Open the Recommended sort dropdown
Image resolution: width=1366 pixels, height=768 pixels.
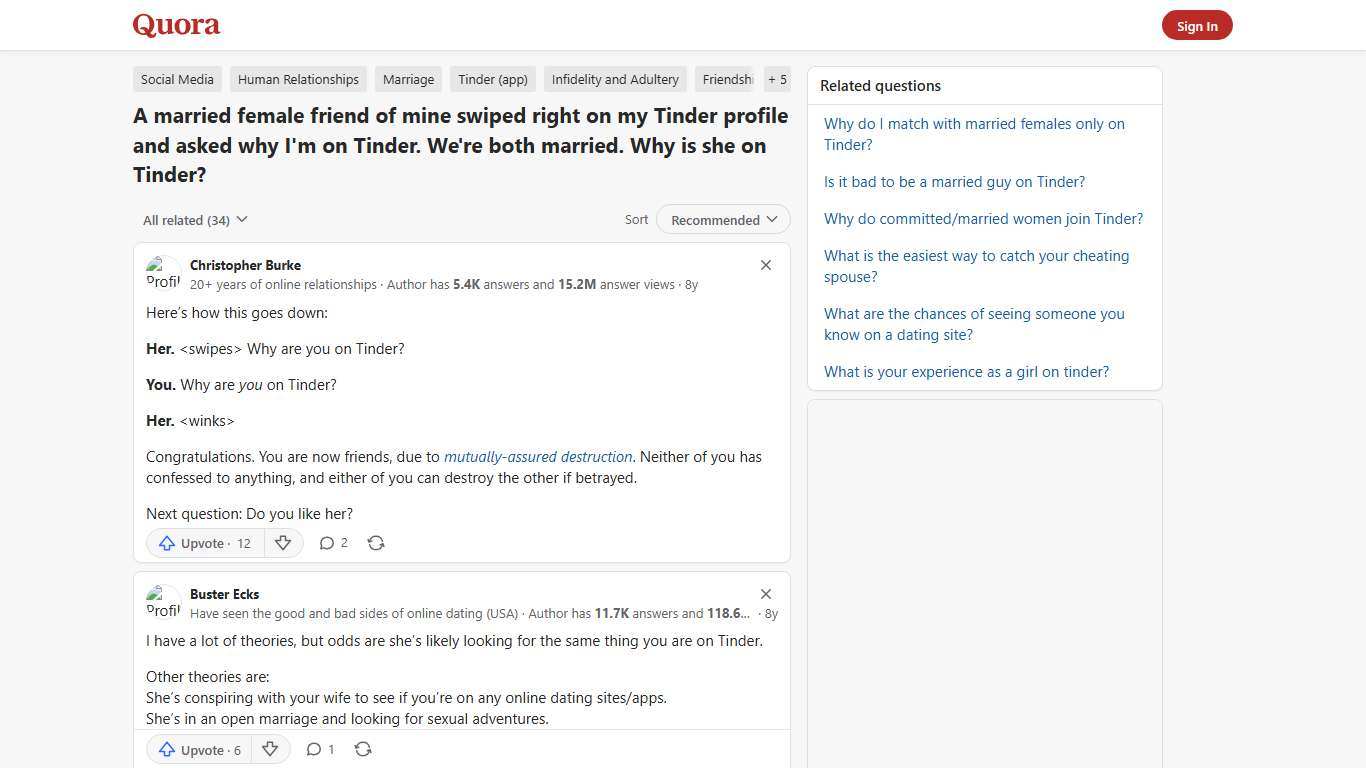(722, 219)
